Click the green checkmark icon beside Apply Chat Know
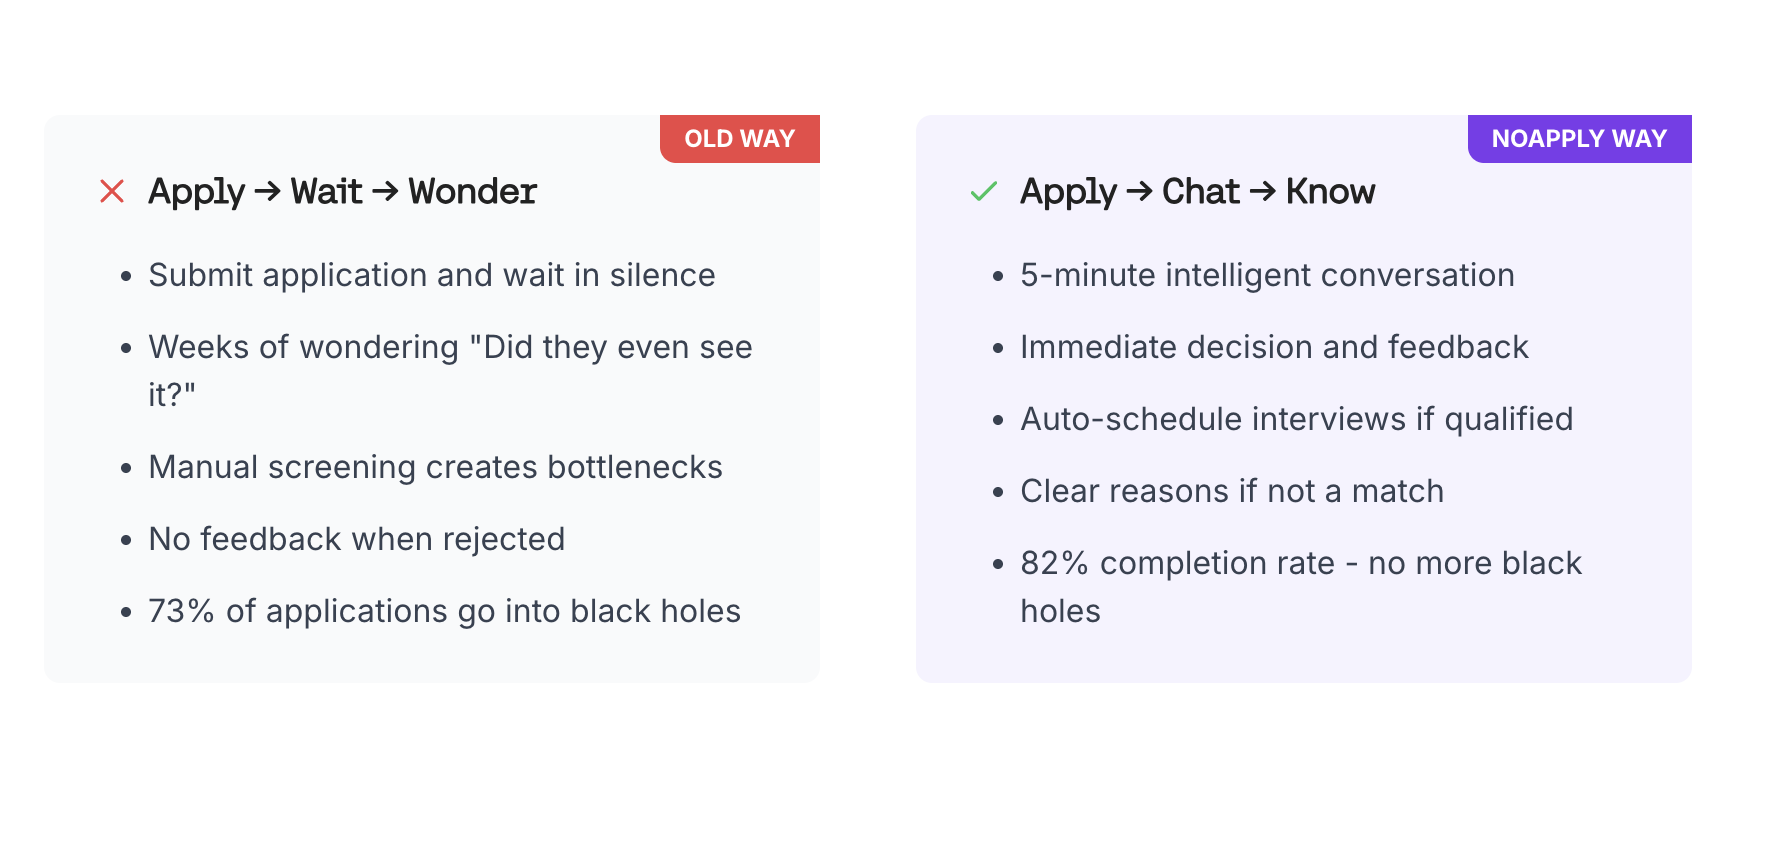 tap(984, 191)
